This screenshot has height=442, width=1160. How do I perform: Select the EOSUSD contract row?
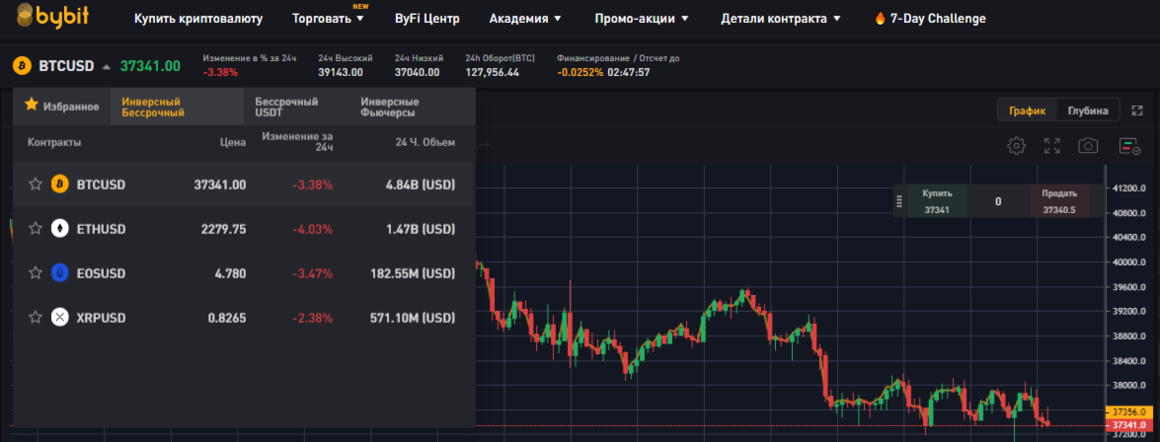(x=243, y=273)
